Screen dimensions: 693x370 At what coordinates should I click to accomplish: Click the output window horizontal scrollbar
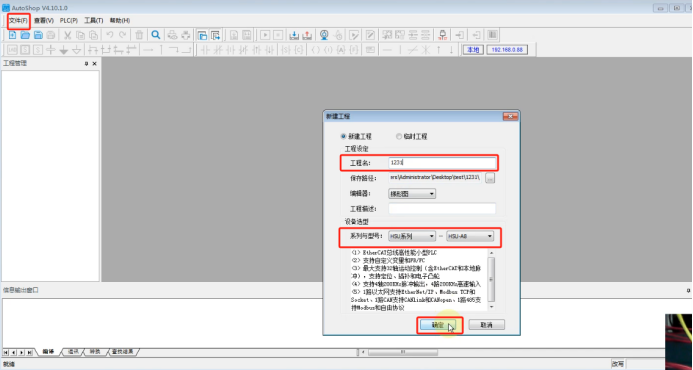click(x=403, y=352)
